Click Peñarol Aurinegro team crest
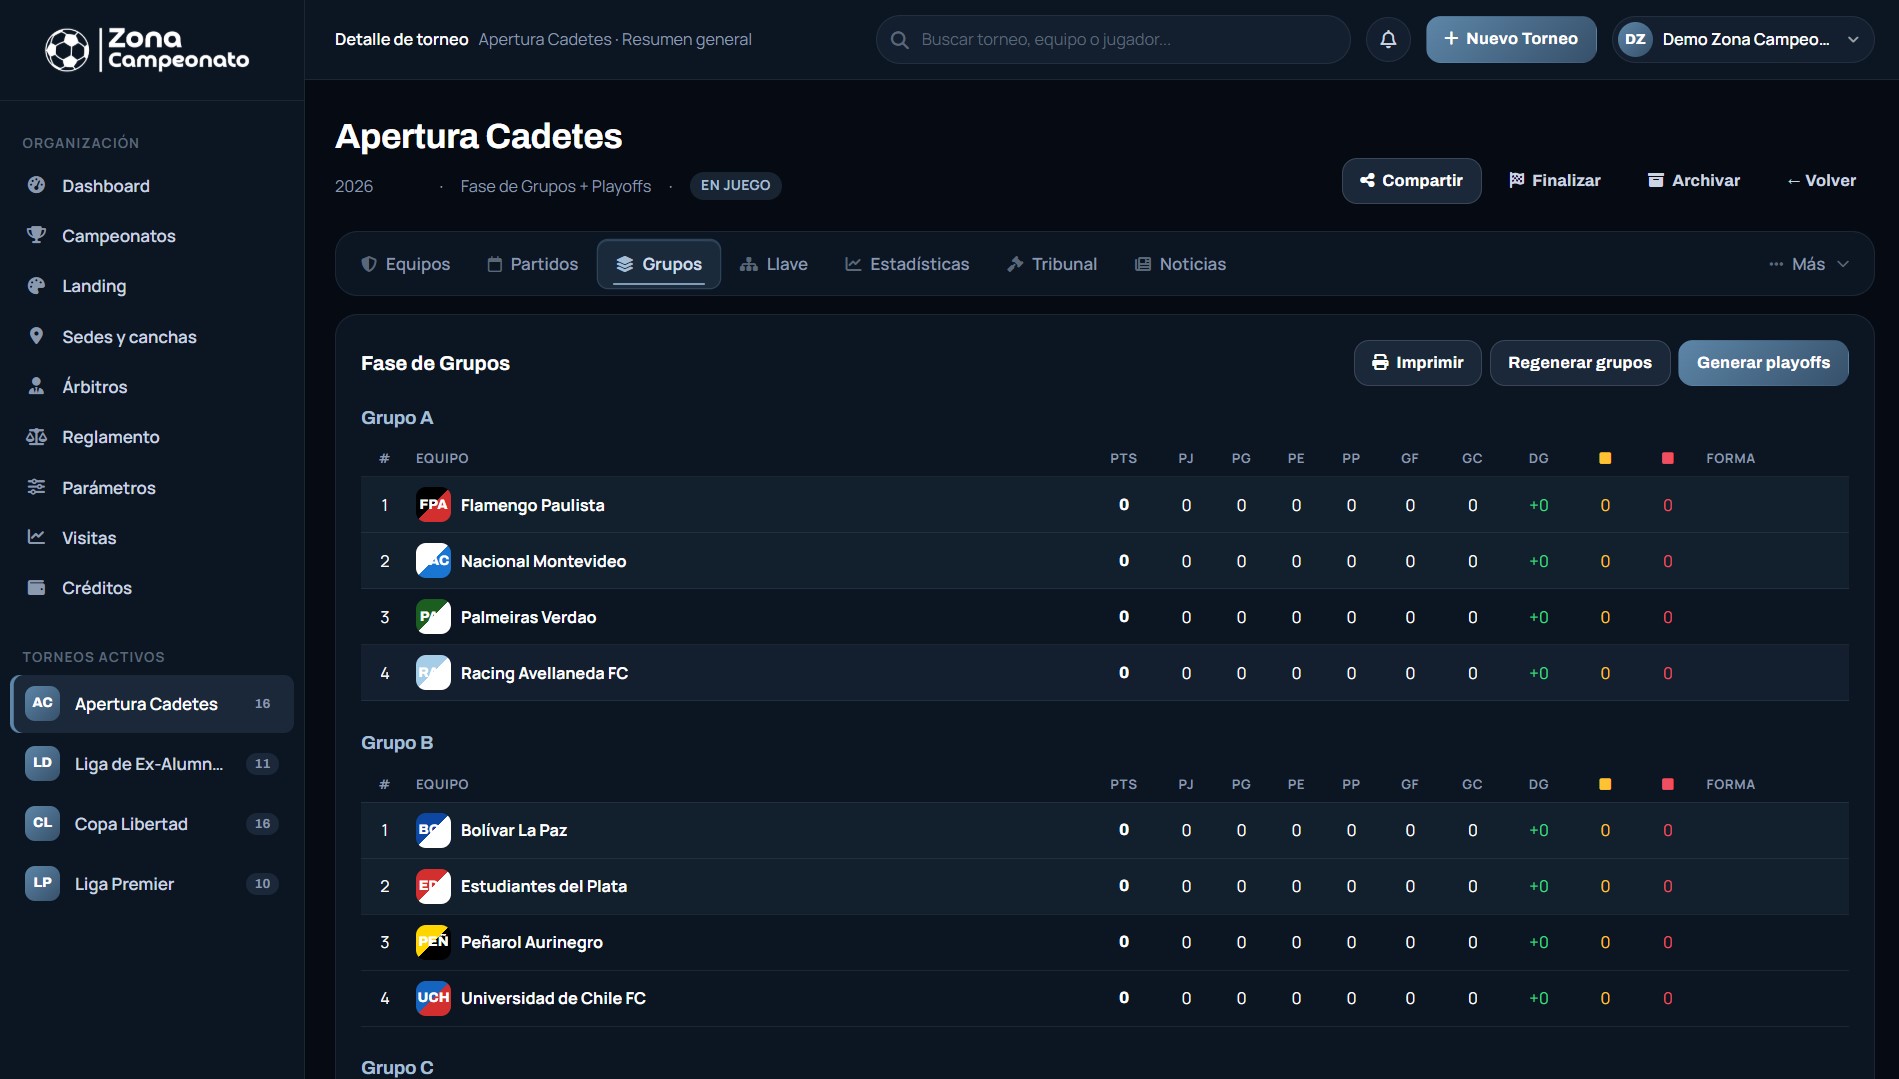Image resolution: width=1899 pixels, height=1079 pixels. 433,942
